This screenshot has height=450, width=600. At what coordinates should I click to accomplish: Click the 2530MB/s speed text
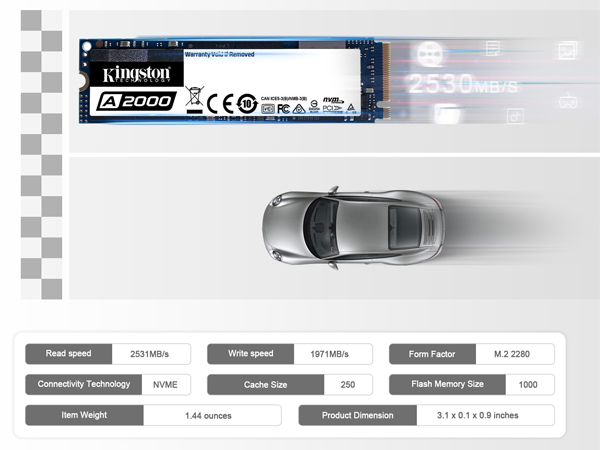point(463,84)
